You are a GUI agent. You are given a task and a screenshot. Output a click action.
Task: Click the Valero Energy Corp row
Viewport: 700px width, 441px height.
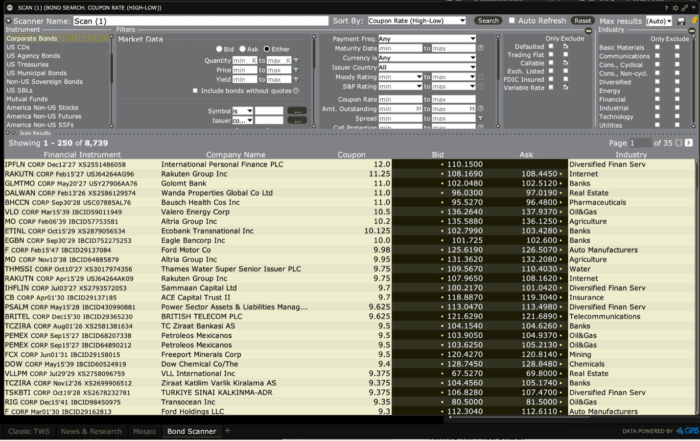(x=350, y=212)
